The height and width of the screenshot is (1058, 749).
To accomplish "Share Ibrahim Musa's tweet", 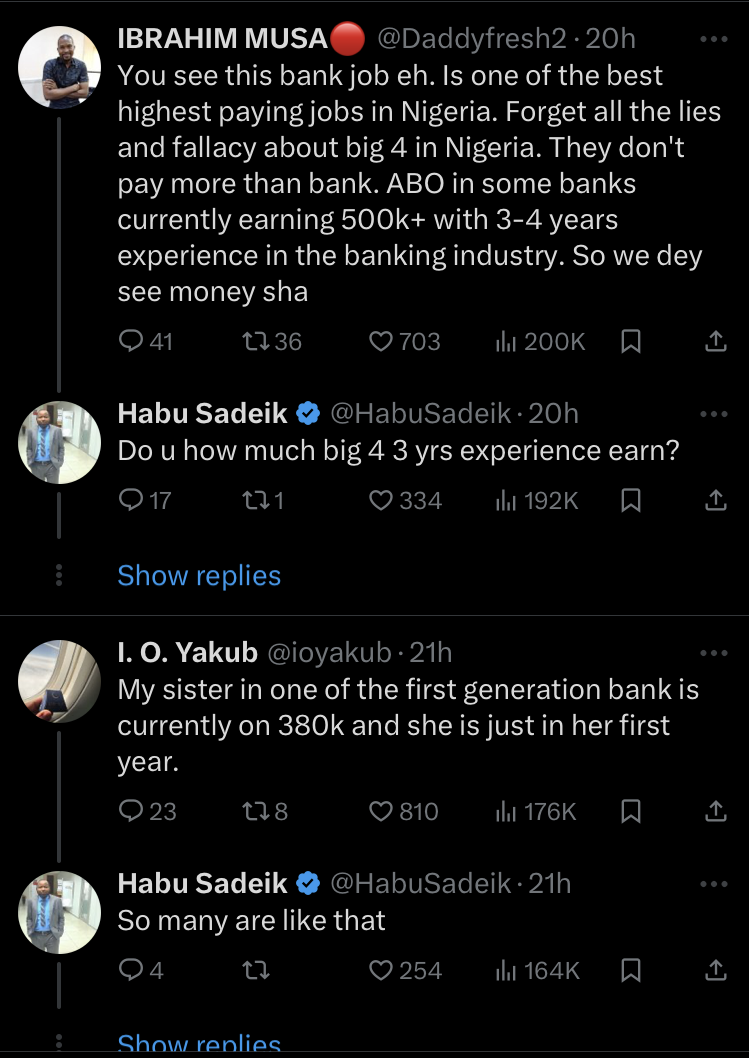I will (x=715, y=341).
